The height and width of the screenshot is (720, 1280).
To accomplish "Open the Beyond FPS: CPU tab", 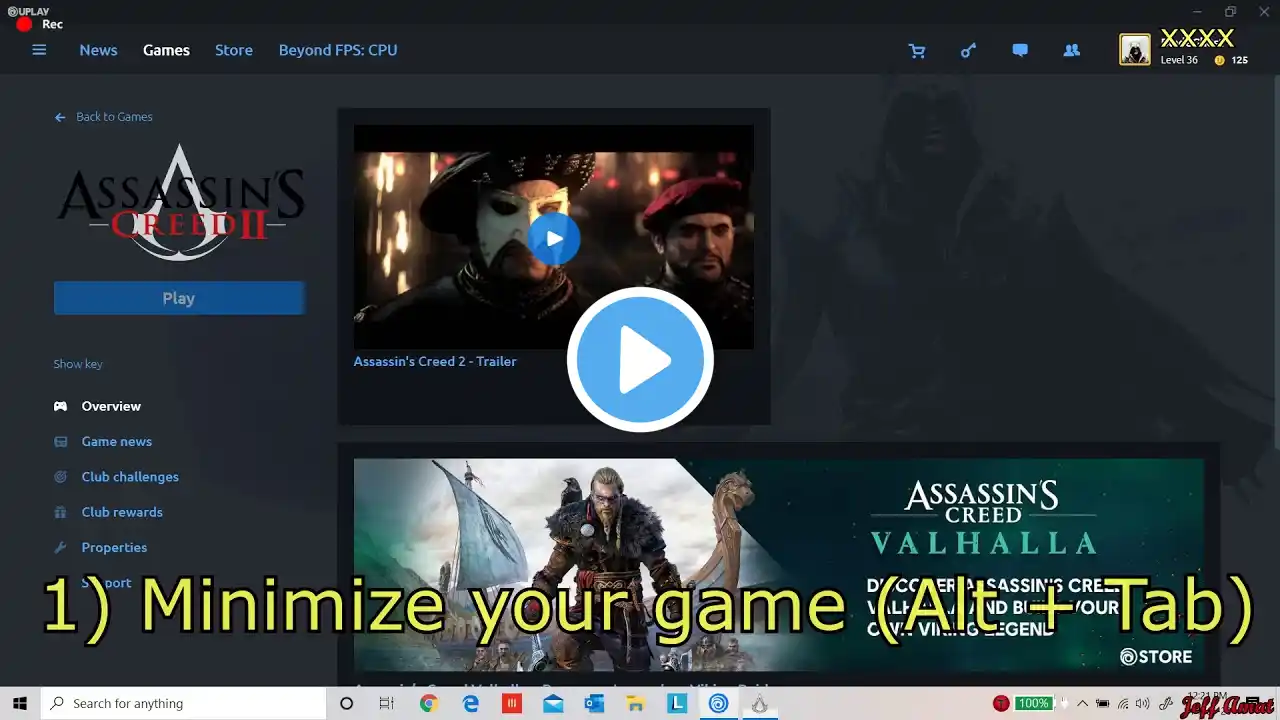I will click(338, 50).
